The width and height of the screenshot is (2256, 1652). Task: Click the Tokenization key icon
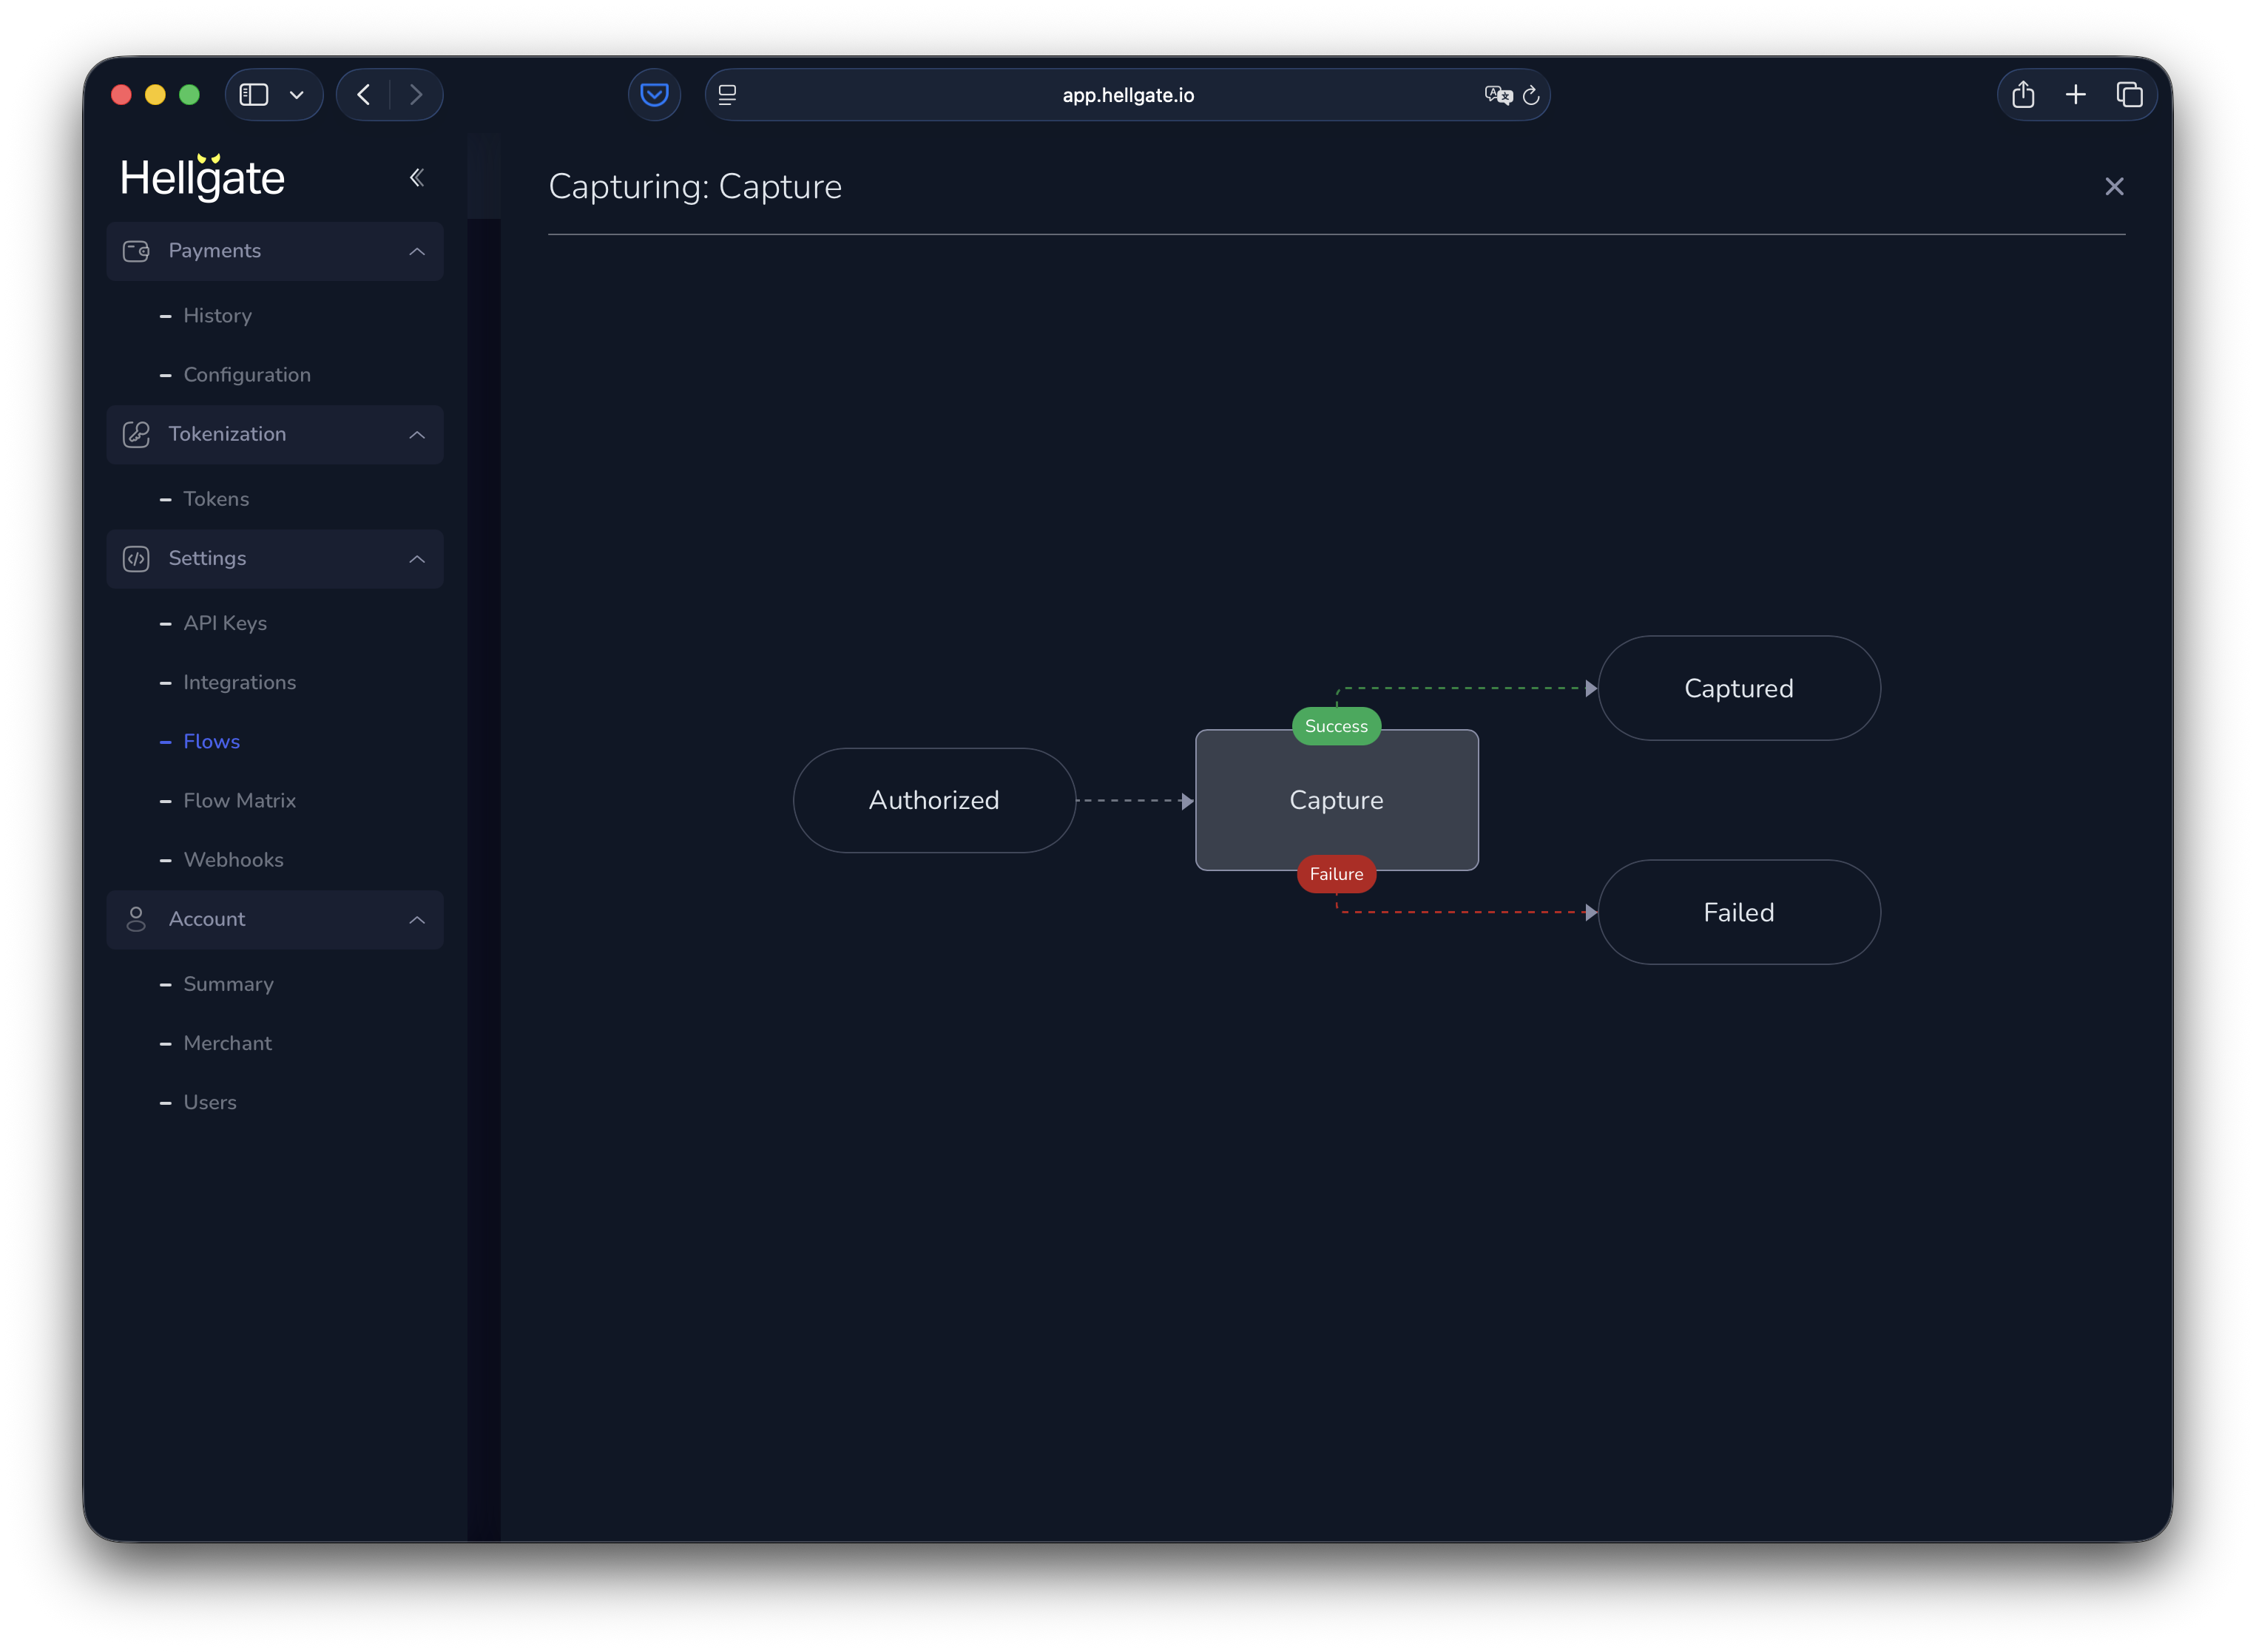tap(136, 434)
